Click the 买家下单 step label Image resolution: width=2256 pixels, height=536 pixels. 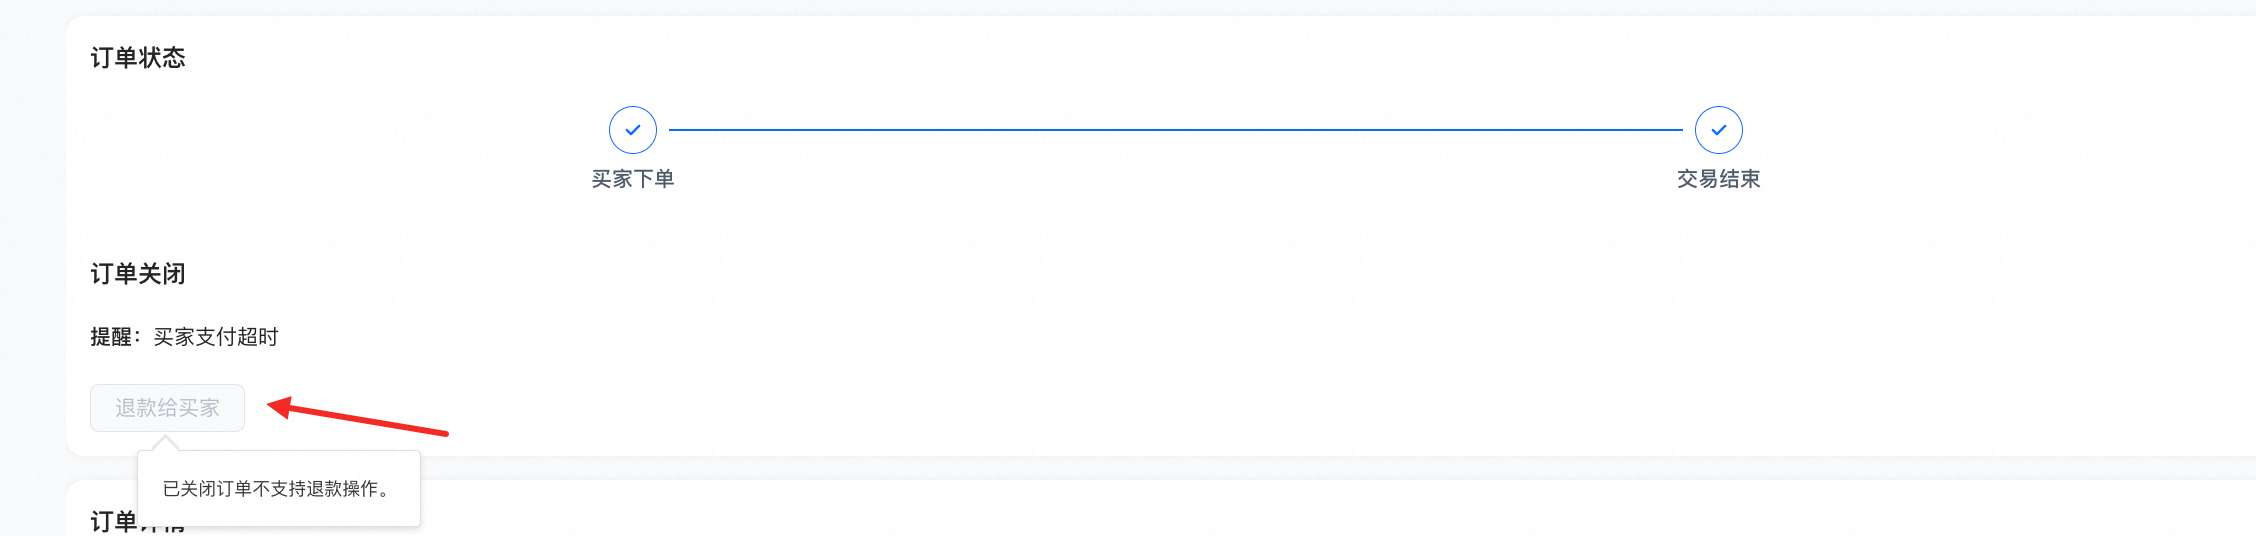click(x=632, y=179)
